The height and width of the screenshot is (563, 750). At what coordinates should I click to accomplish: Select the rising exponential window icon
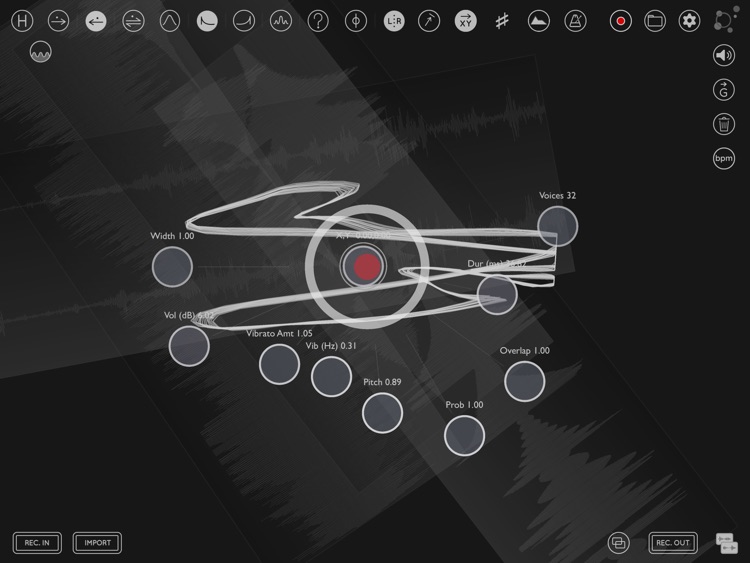[244, 21]
